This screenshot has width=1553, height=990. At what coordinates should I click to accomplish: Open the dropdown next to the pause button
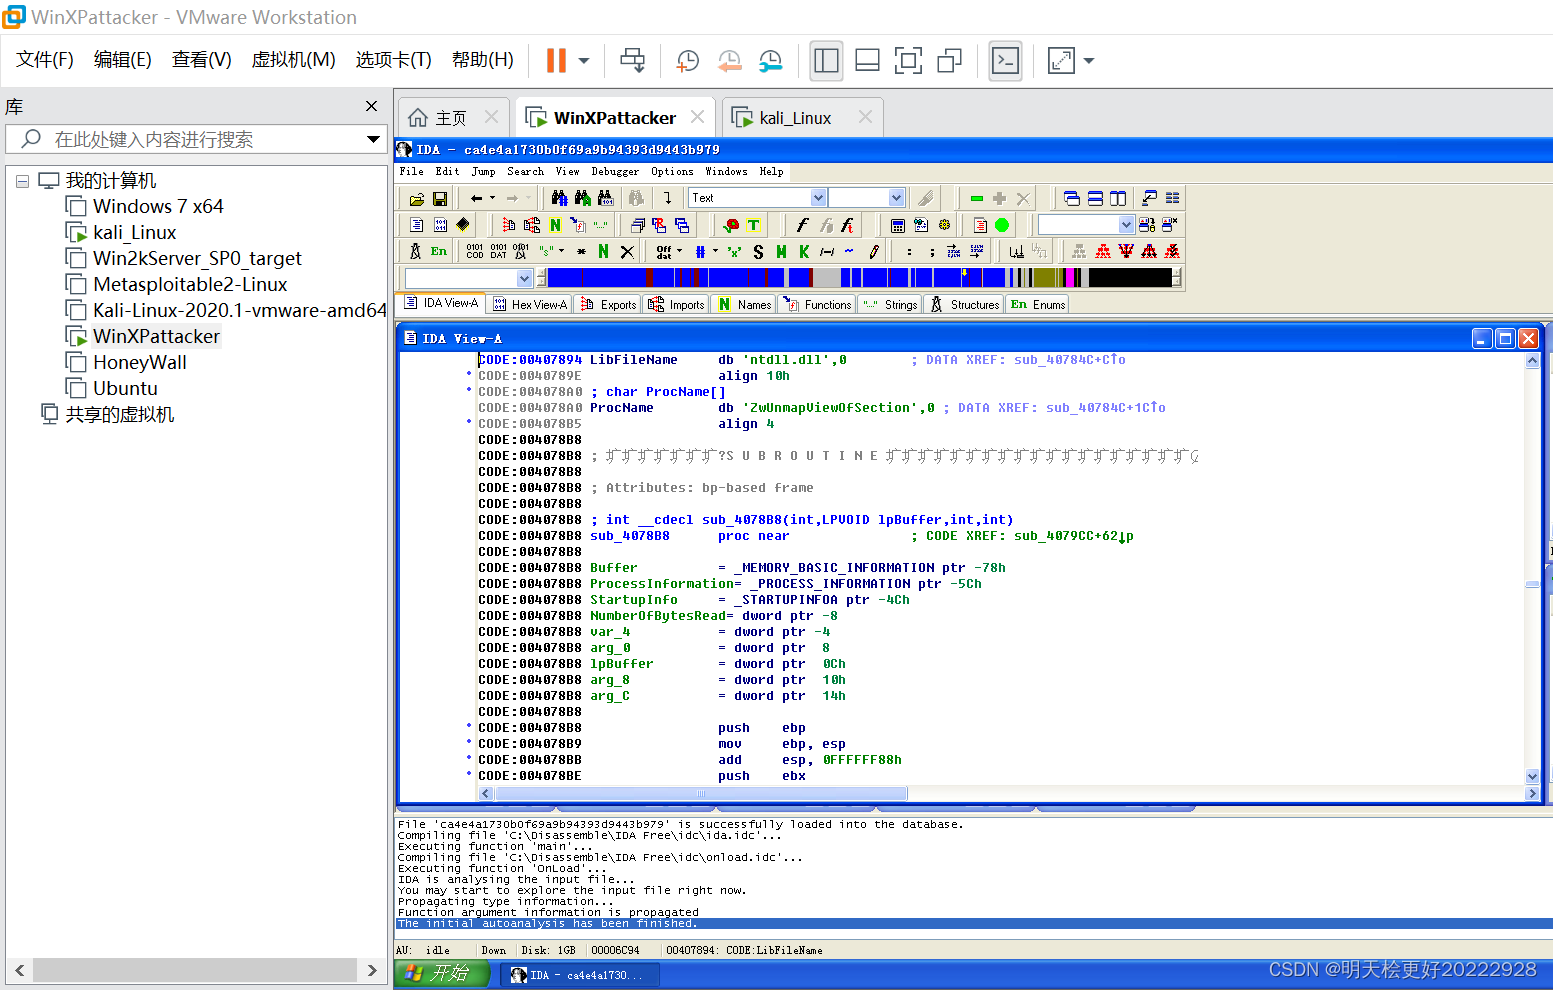[x=584, y=61]
